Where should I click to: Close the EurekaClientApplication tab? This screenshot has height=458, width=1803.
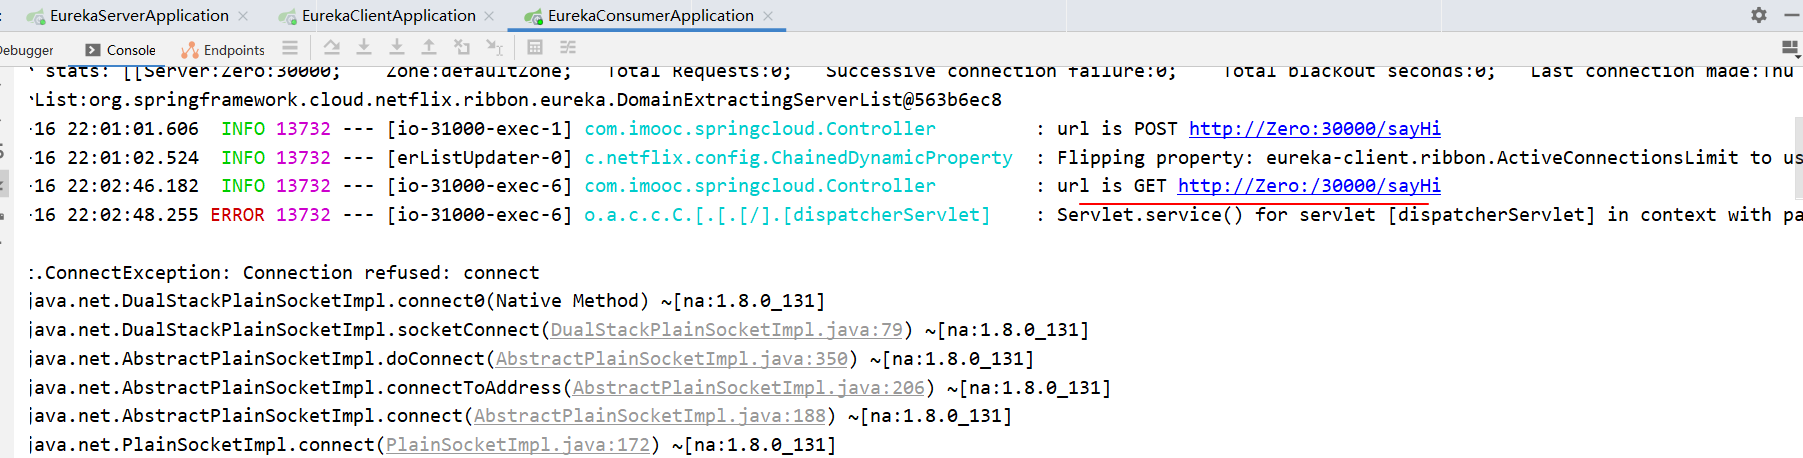pos(489,16)
